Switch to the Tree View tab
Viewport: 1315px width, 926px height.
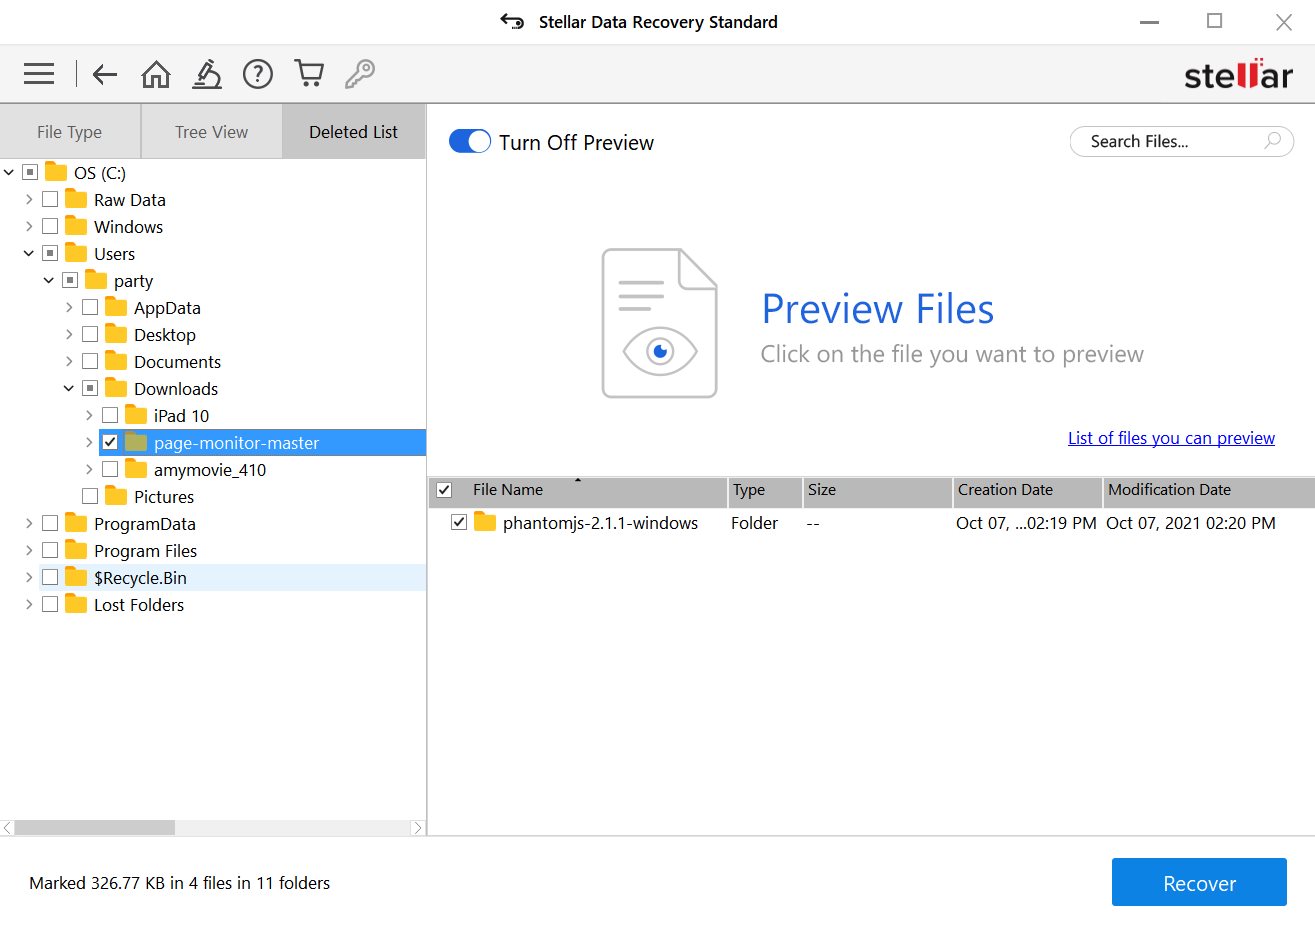(x=211, y=131)
